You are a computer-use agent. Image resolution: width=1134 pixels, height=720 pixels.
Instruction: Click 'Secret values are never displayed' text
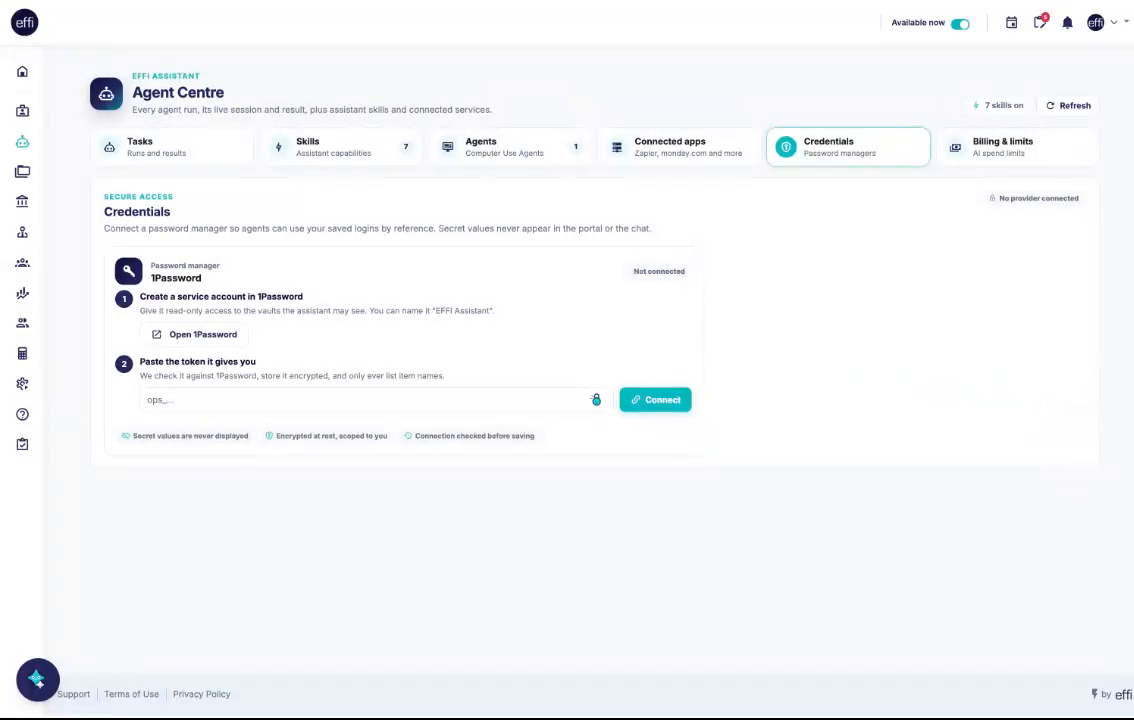click(x=190, y=436)
